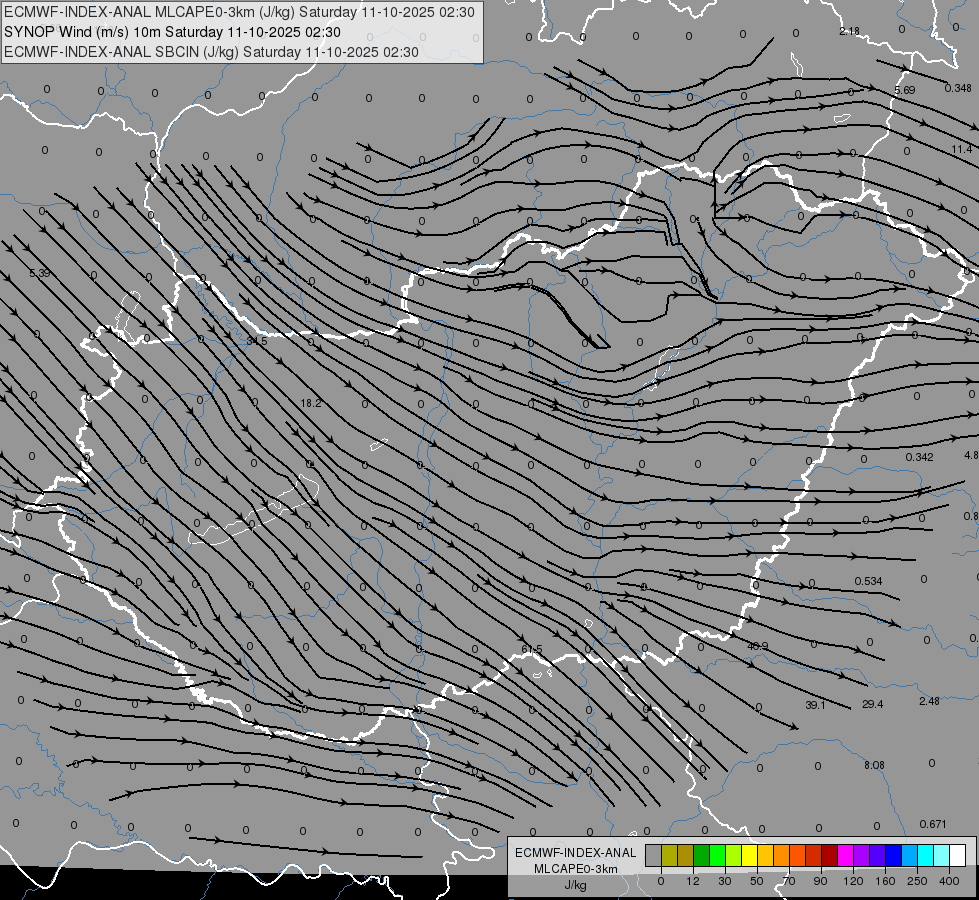979x900 pixels.
Task: Click the 0.348 value on the map
Action: [x=958, y=88]
